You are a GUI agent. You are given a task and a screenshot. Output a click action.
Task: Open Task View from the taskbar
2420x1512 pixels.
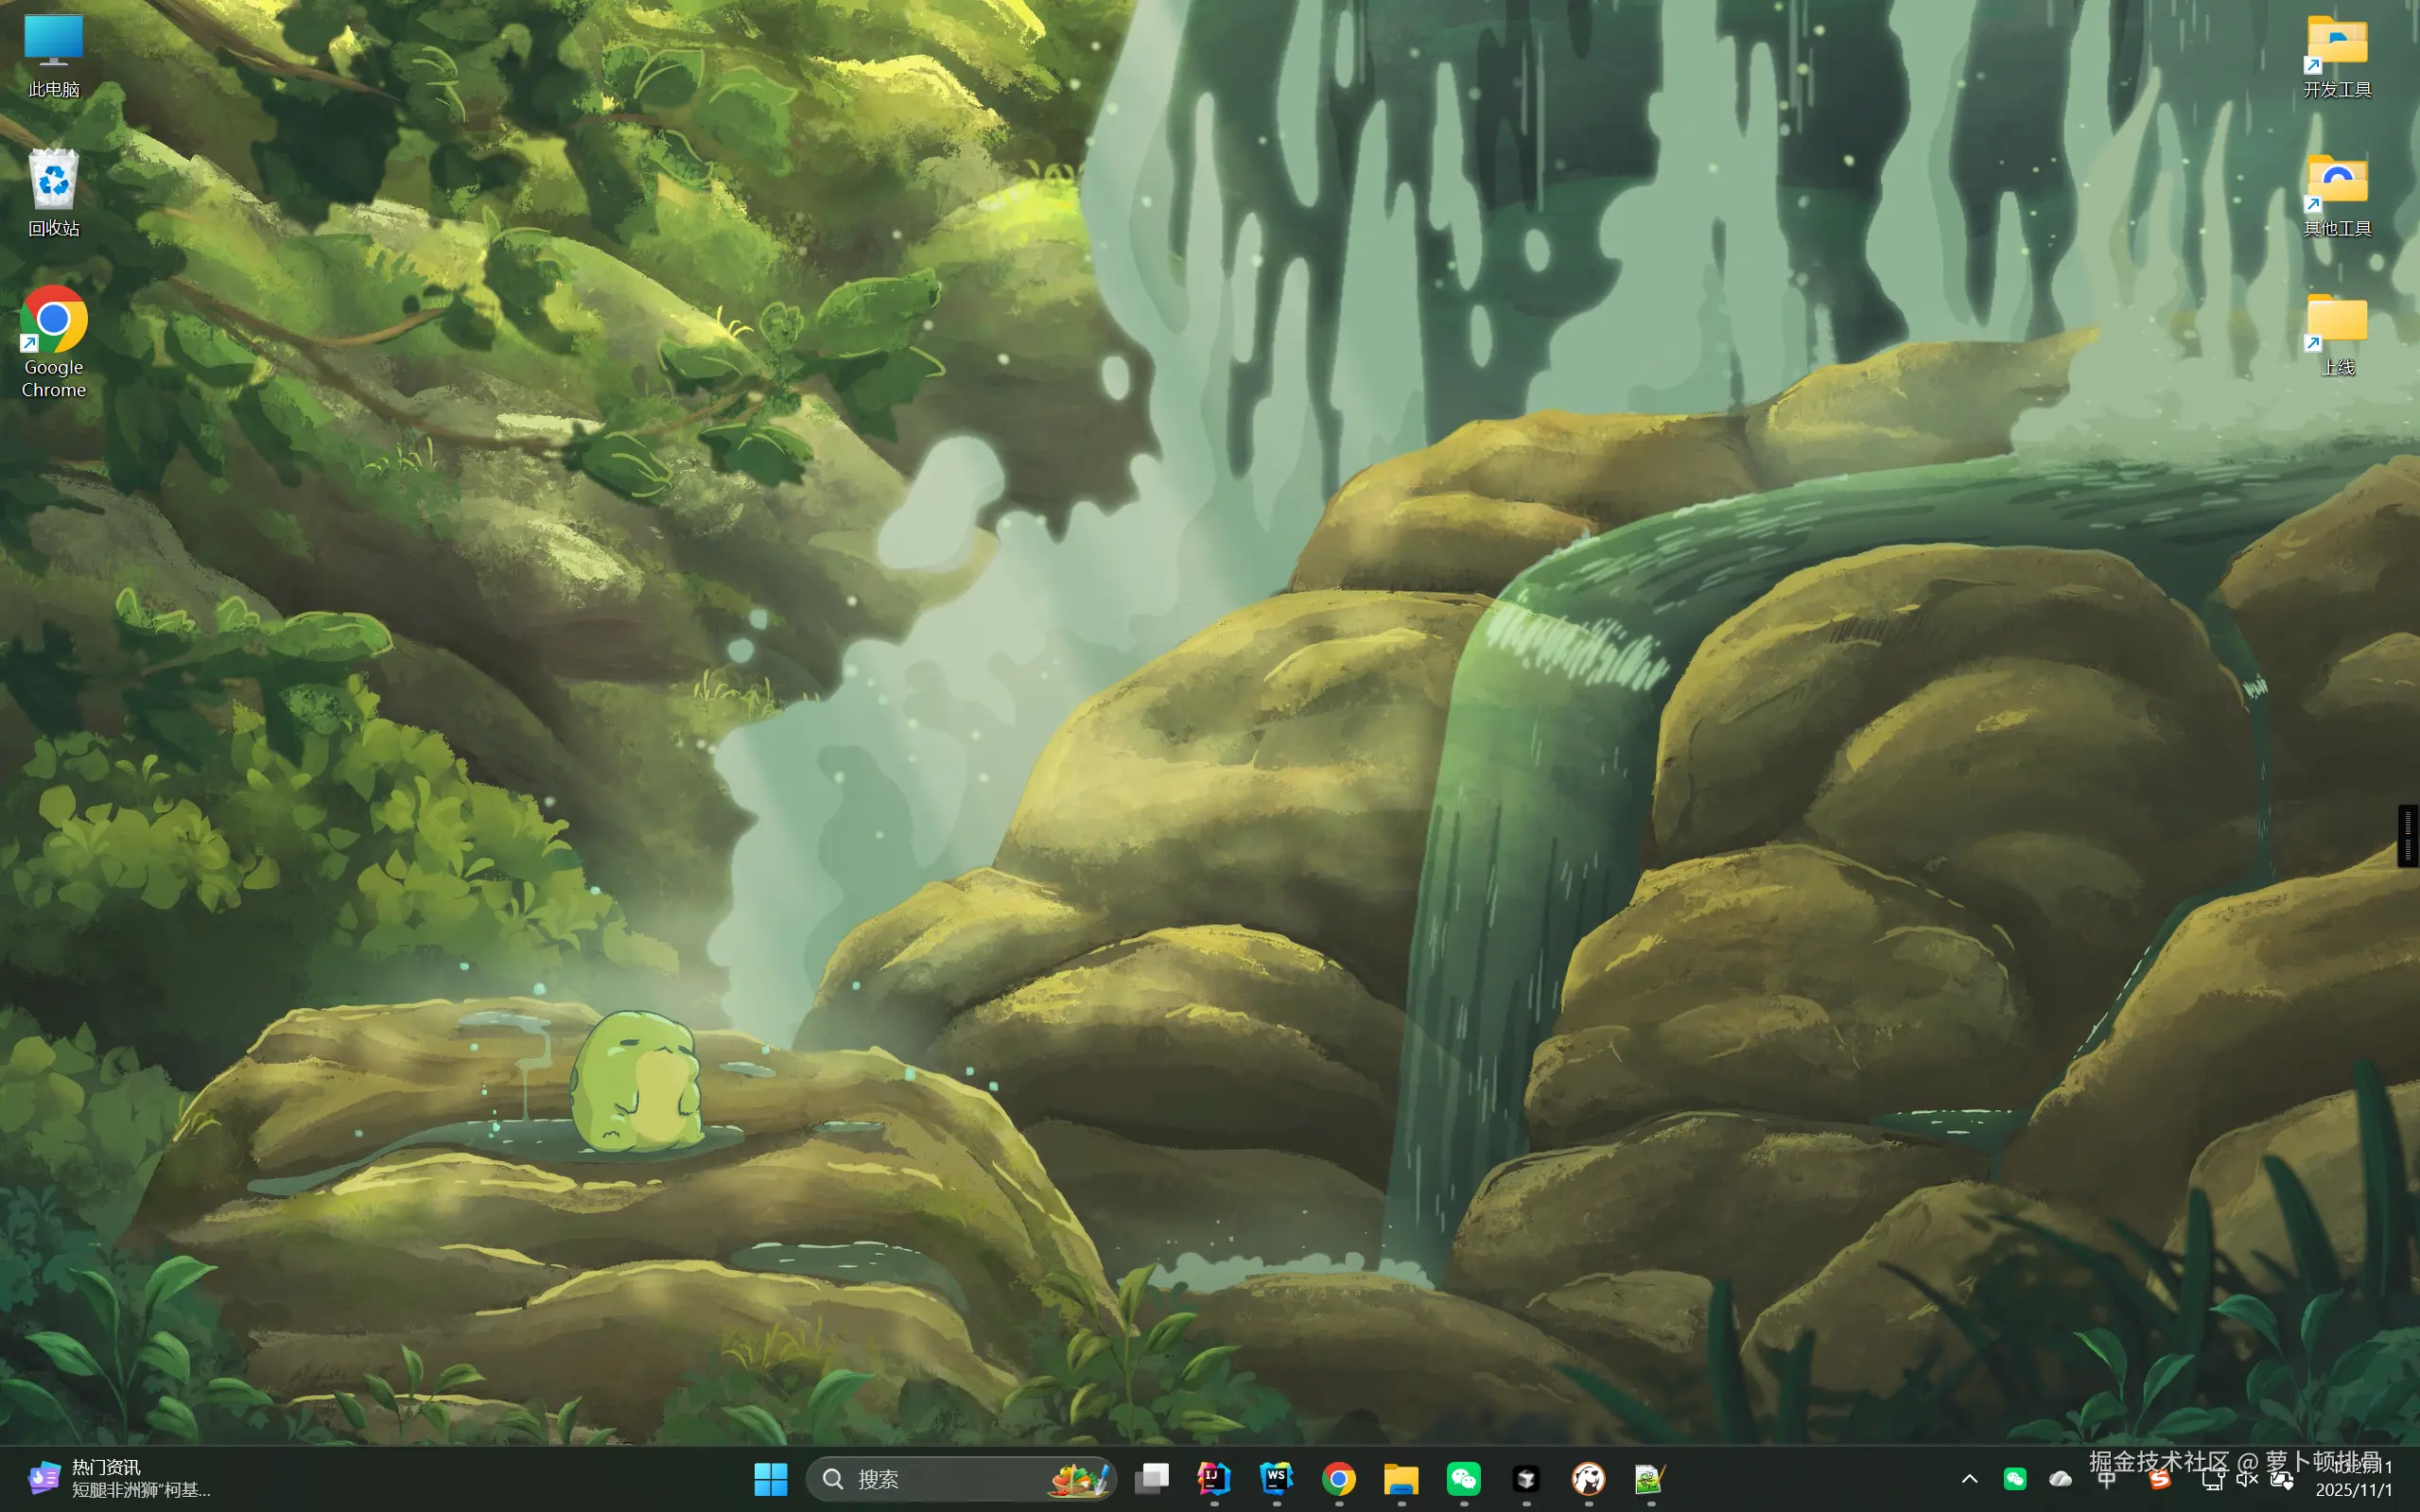tap(1152, 1478)
